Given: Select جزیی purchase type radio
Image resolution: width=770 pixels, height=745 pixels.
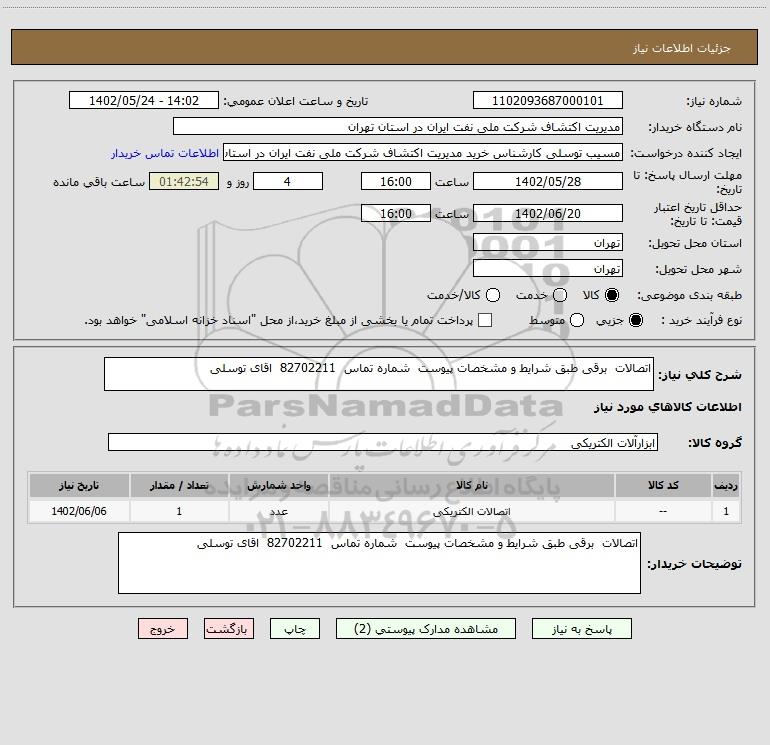Looking at the screenshot, I should [x=637, y=321].
